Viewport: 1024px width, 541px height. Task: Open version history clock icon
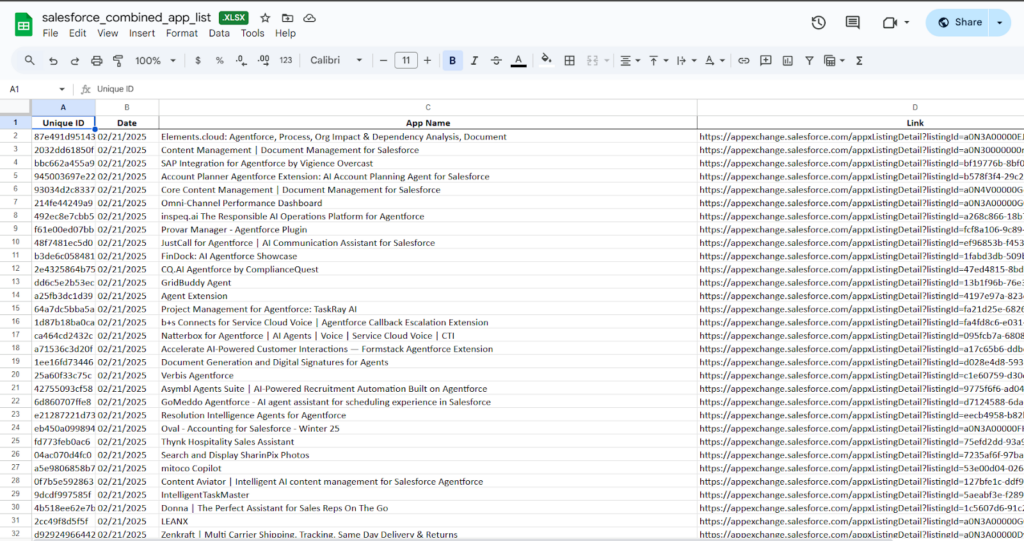pos(818,22)
